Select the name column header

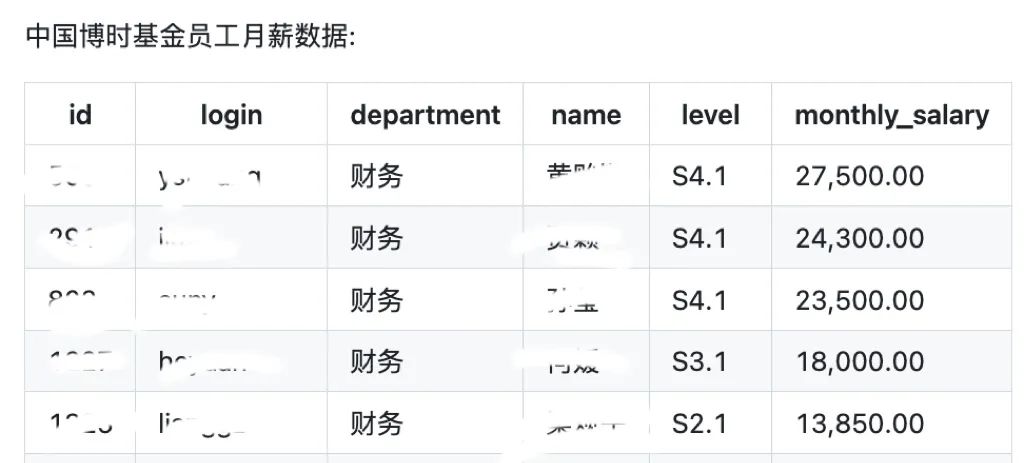(586, 116)
